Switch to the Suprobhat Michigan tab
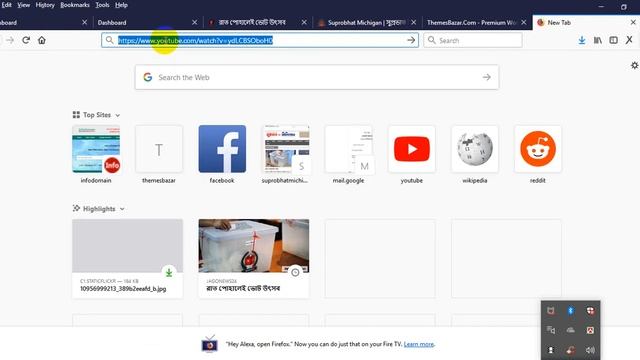The height and width of the screenshot is (360, 640). coord(367,22)
